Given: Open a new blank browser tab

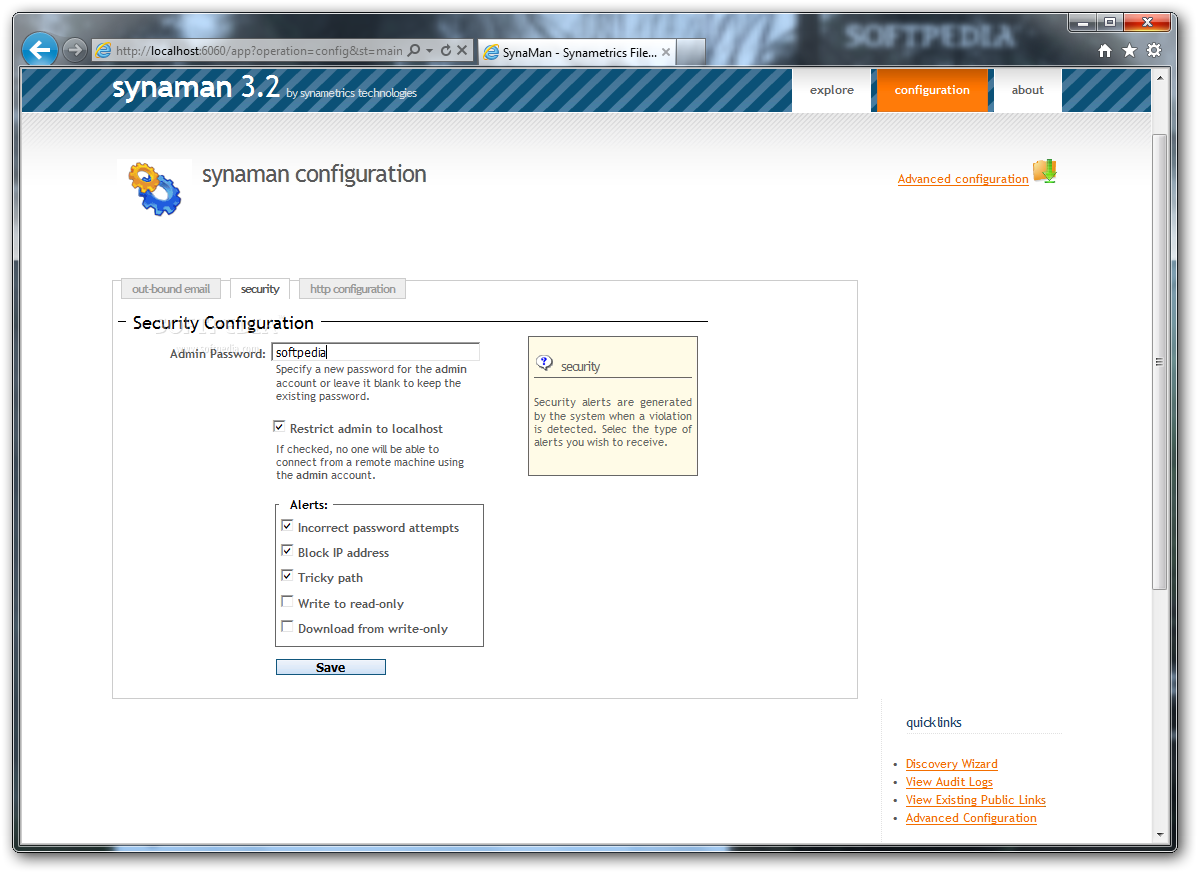Looking at the screenshot, I should coord(691,52).
